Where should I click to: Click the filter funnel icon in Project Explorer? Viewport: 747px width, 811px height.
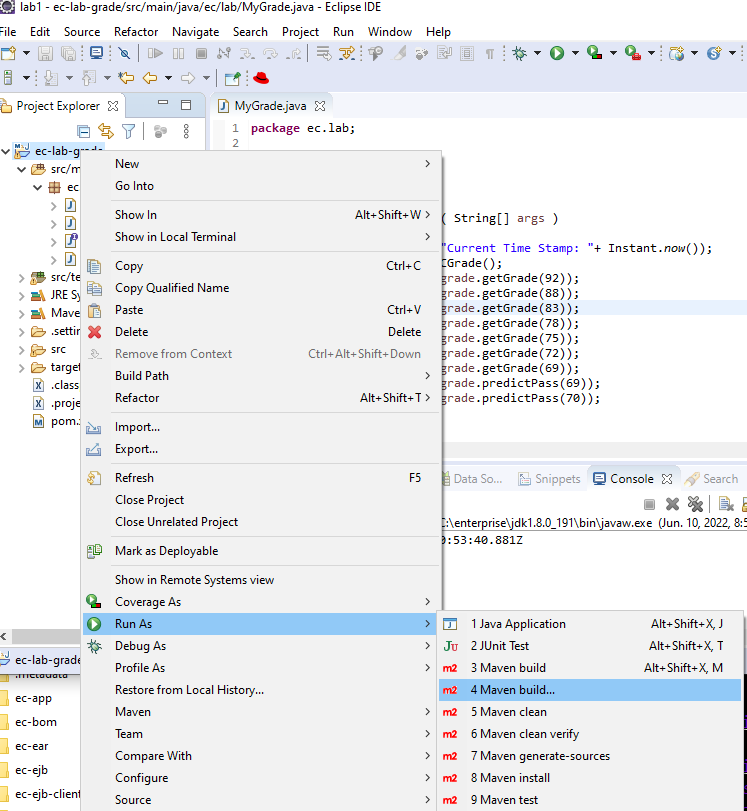[x=128, y=131]
